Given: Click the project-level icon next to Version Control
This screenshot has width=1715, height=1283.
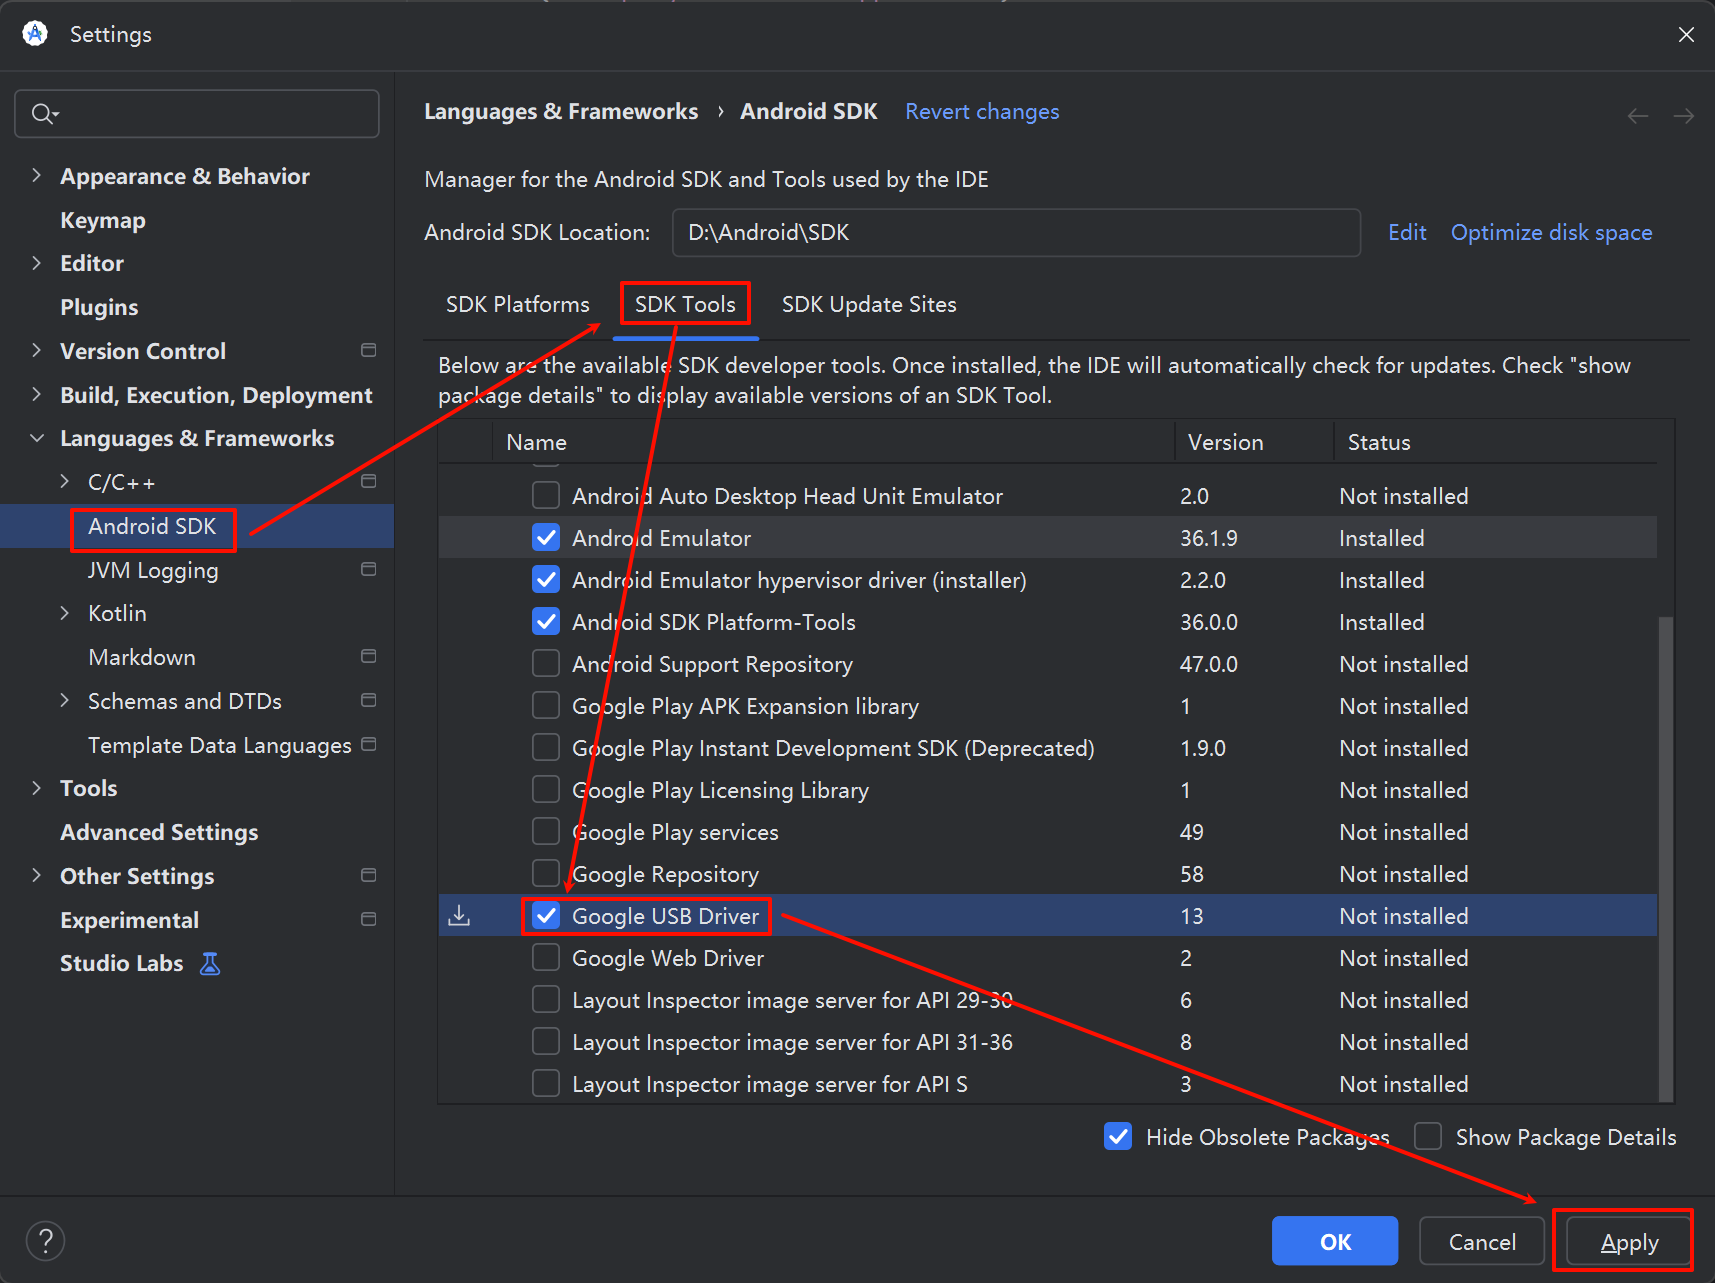Looking at the screenshot, I should (x=368, y=350).
